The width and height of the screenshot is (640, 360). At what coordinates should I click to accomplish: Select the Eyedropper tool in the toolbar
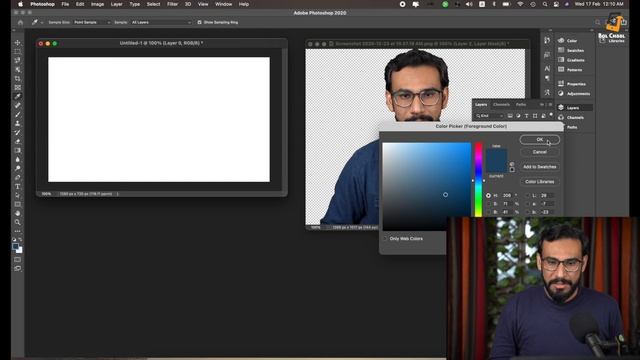click(18, 96)
